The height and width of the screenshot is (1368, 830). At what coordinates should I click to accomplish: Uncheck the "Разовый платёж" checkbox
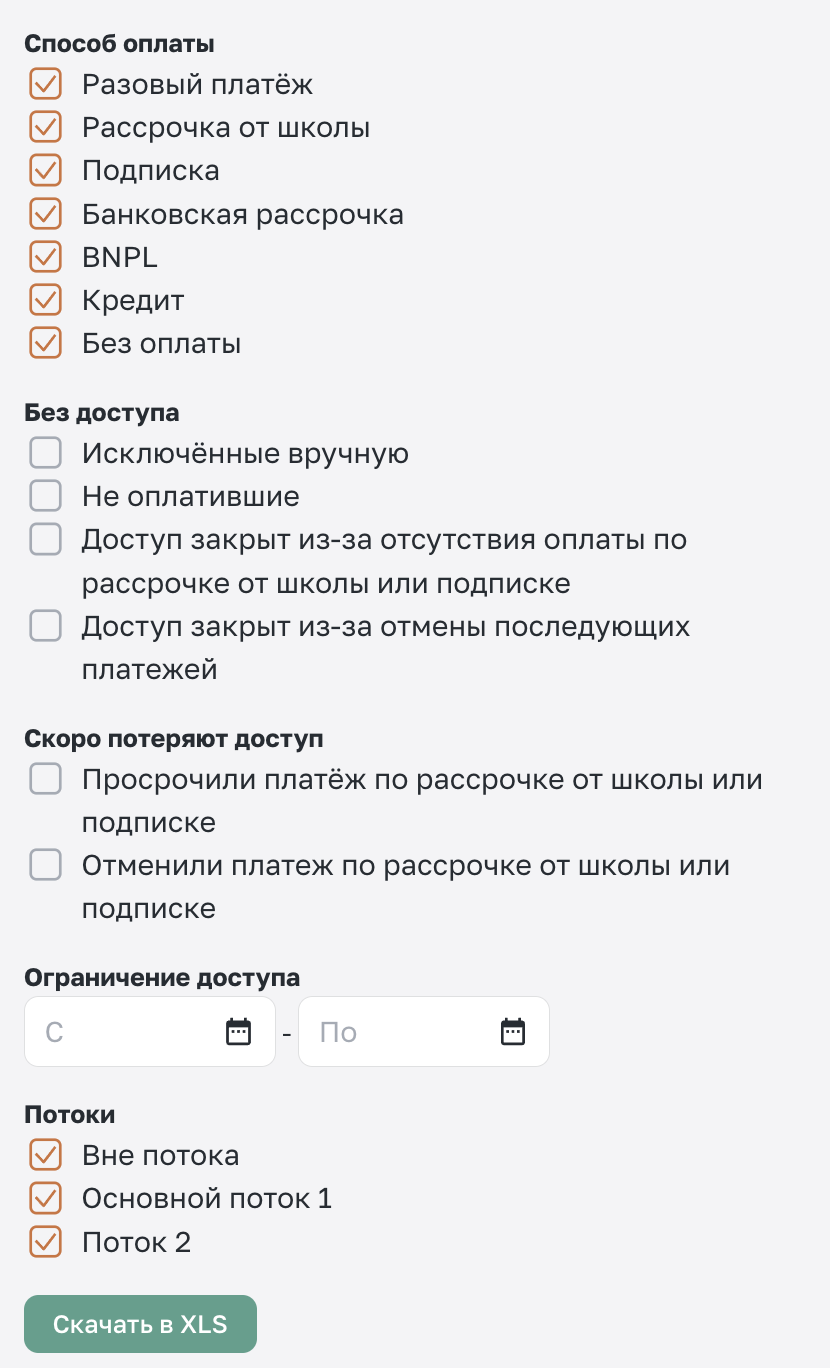pyautogui.click(x=46, y=84)
